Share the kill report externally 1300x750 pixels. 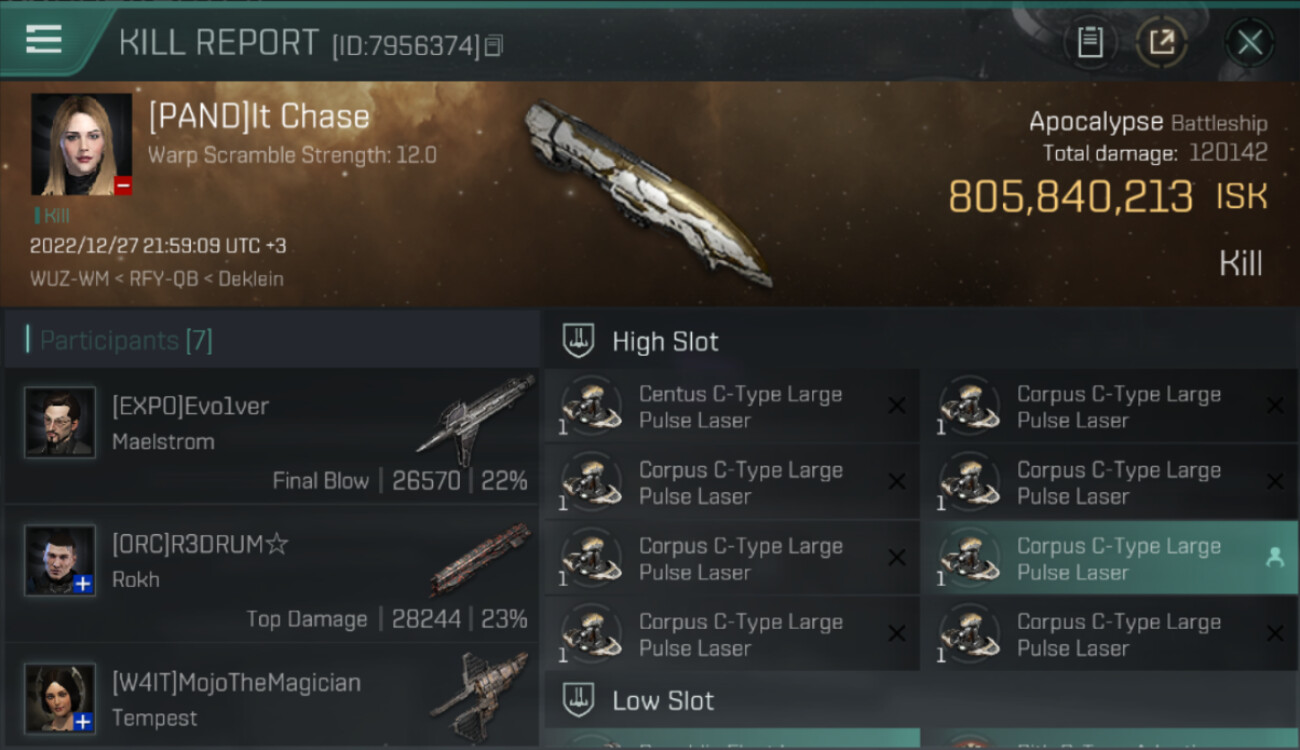coord(1161,42)
